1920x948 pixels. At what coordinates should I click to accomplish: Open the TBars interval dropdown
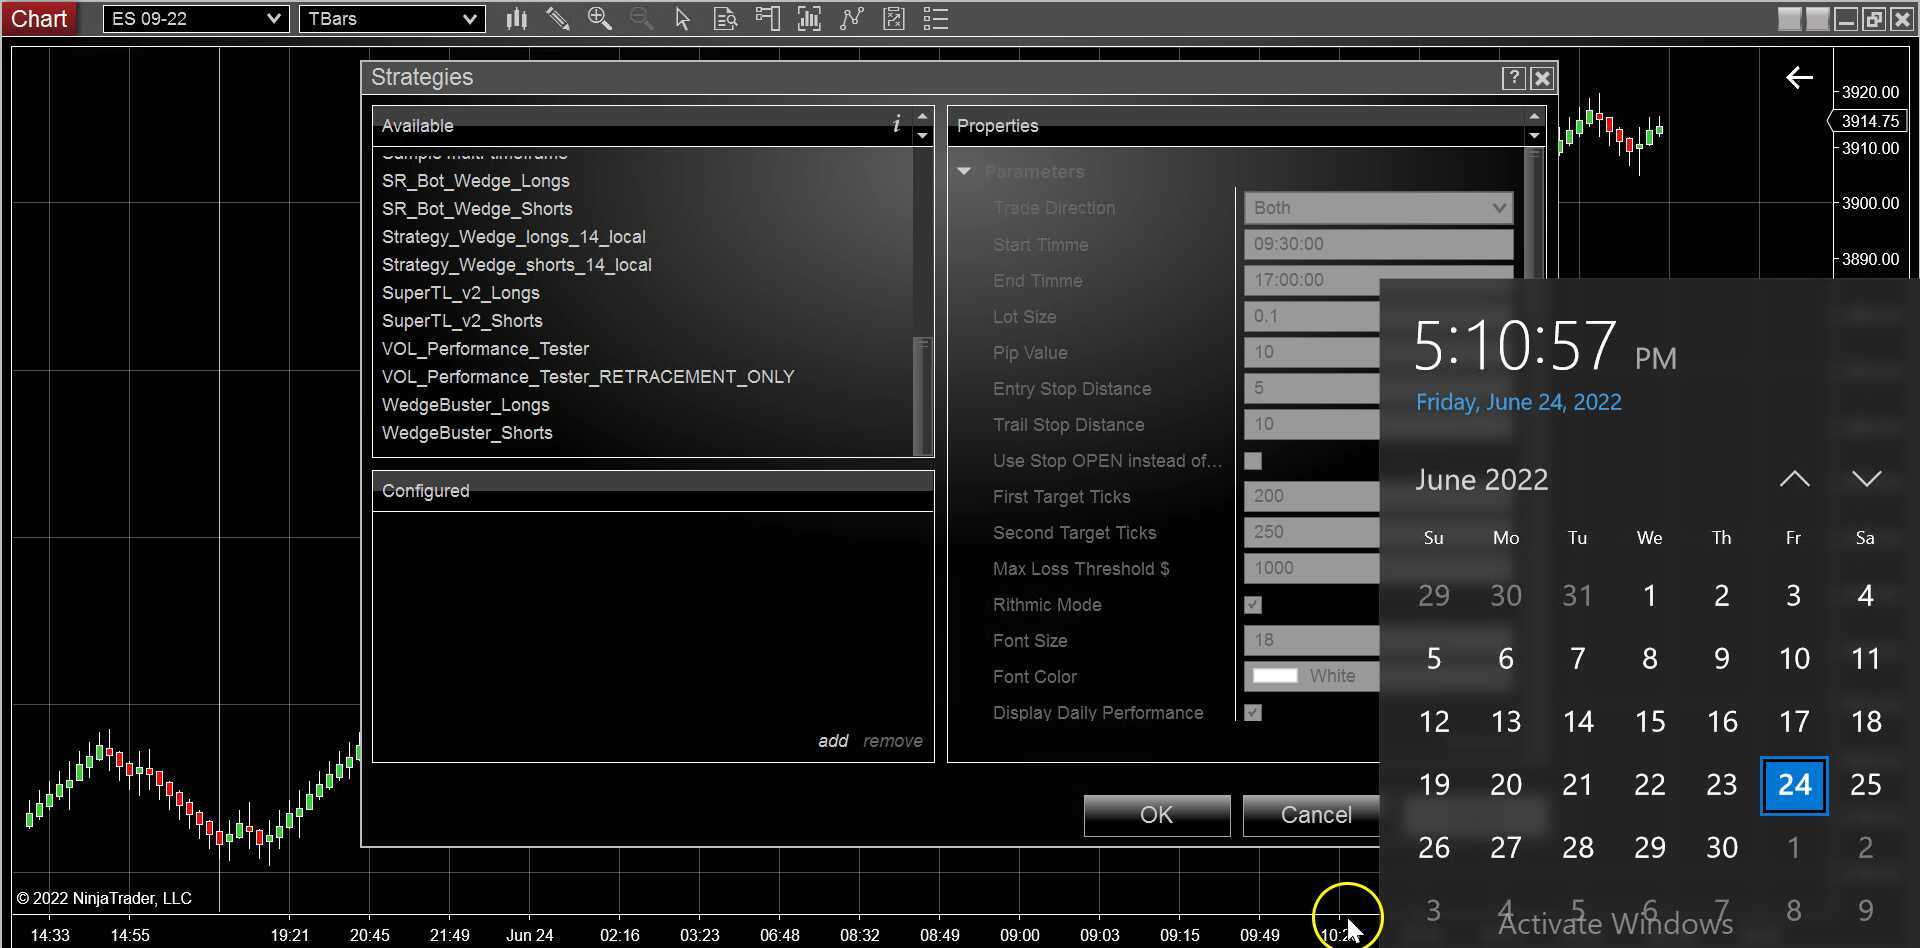tap(392, 19)
